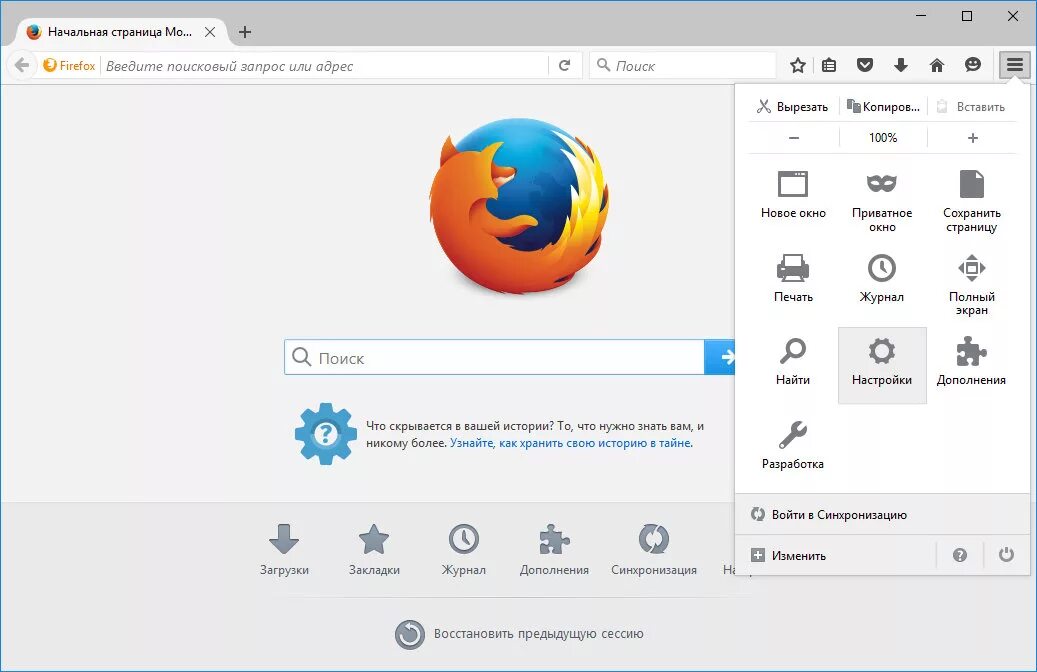Open Private window (Приватное окно) icon
This screenshot has height=672, width=1037.
pyautogui.click(x=882, y=183)
